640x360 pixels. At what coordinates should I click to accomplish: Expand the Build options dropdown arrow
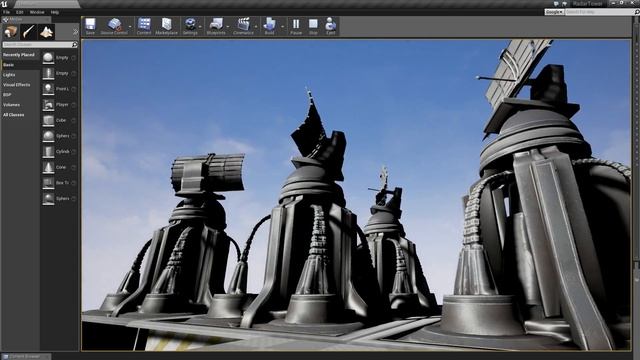pyautogui.click(x=282, y=27)
